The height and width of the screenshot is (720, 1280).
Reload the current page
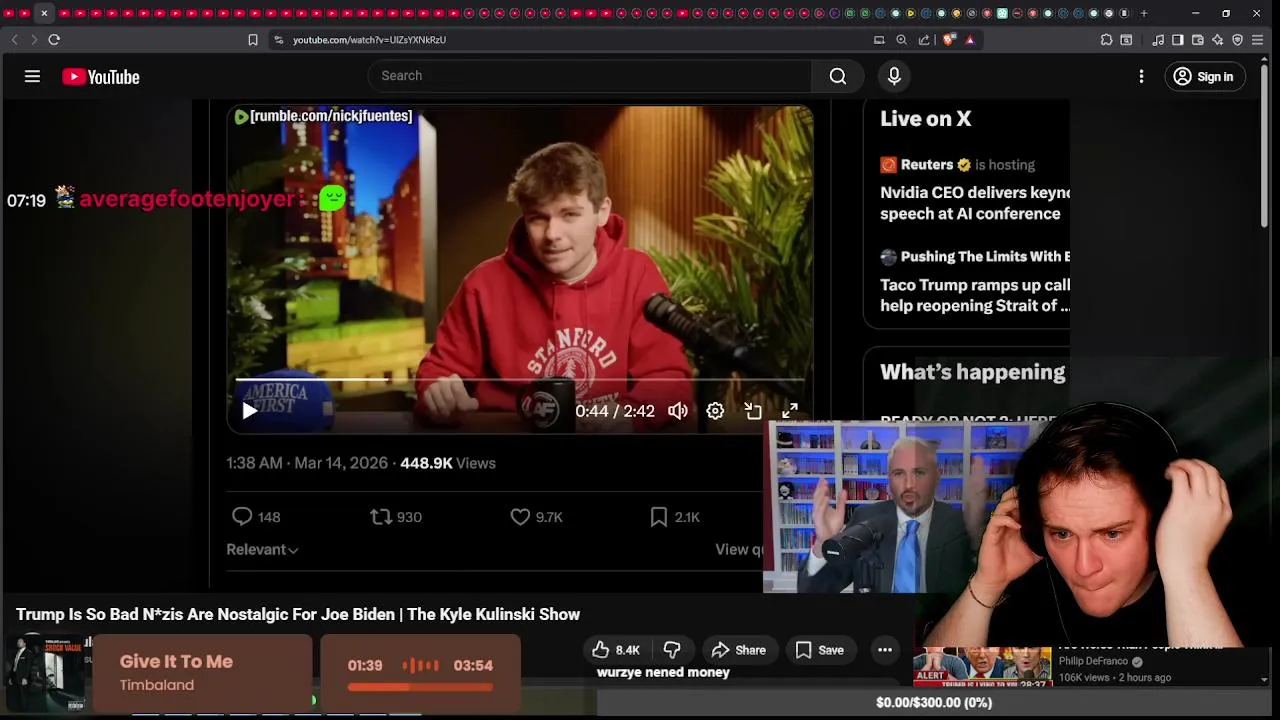coord(54,40)
